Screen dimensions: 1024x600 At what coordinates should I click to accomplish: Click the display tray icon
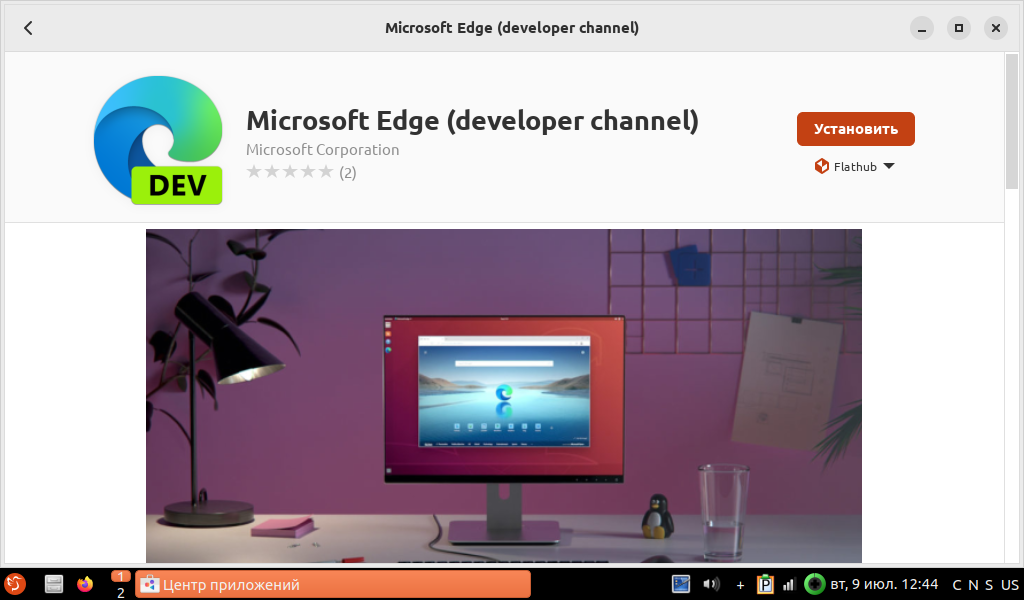click(681, 584)
